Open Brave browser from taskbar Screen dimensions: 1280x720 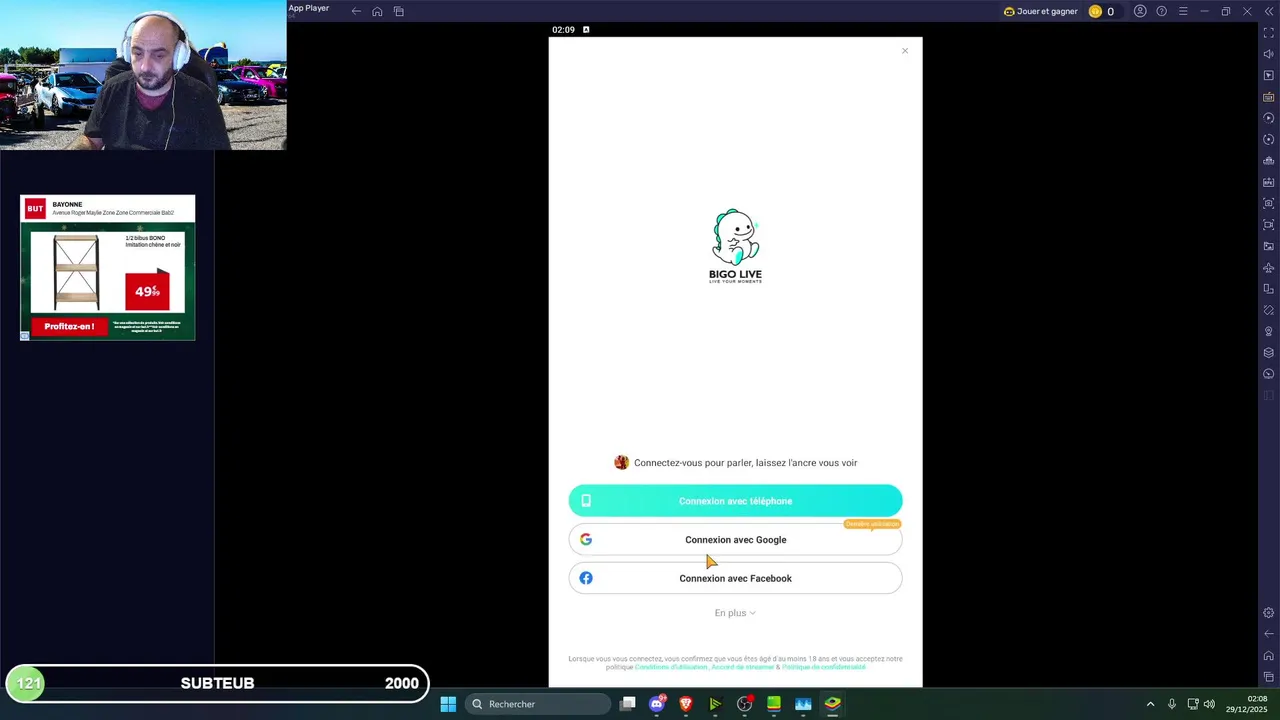[686, 704]
